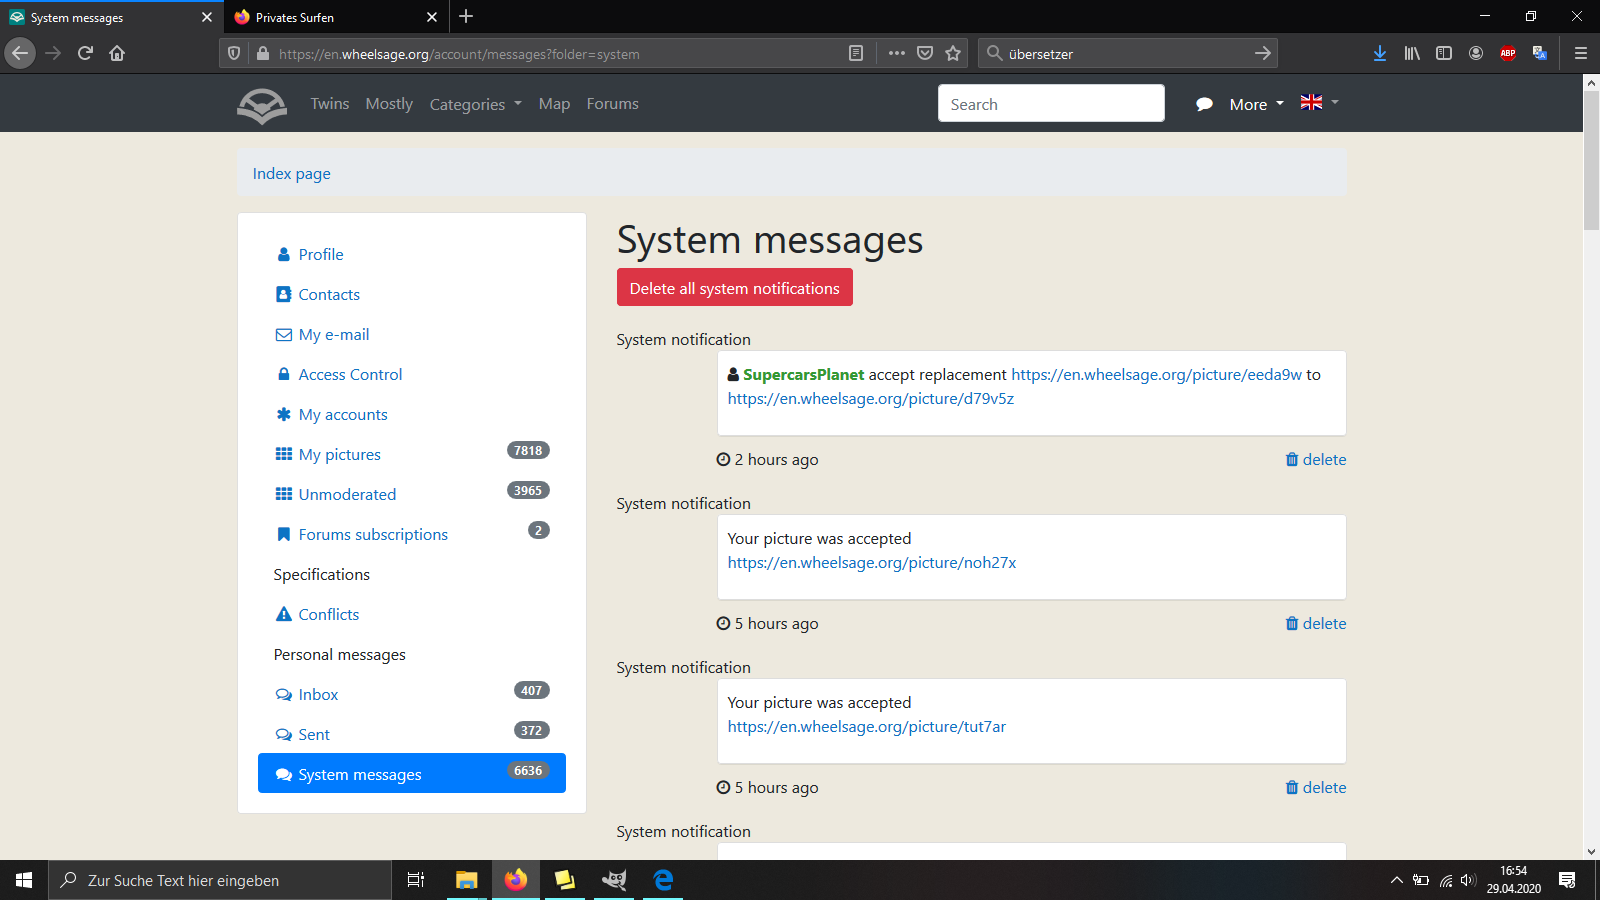Open Task View on the taskbar
The height and width of the screenshot is (900, 1600).
click(x=416, y=880)
